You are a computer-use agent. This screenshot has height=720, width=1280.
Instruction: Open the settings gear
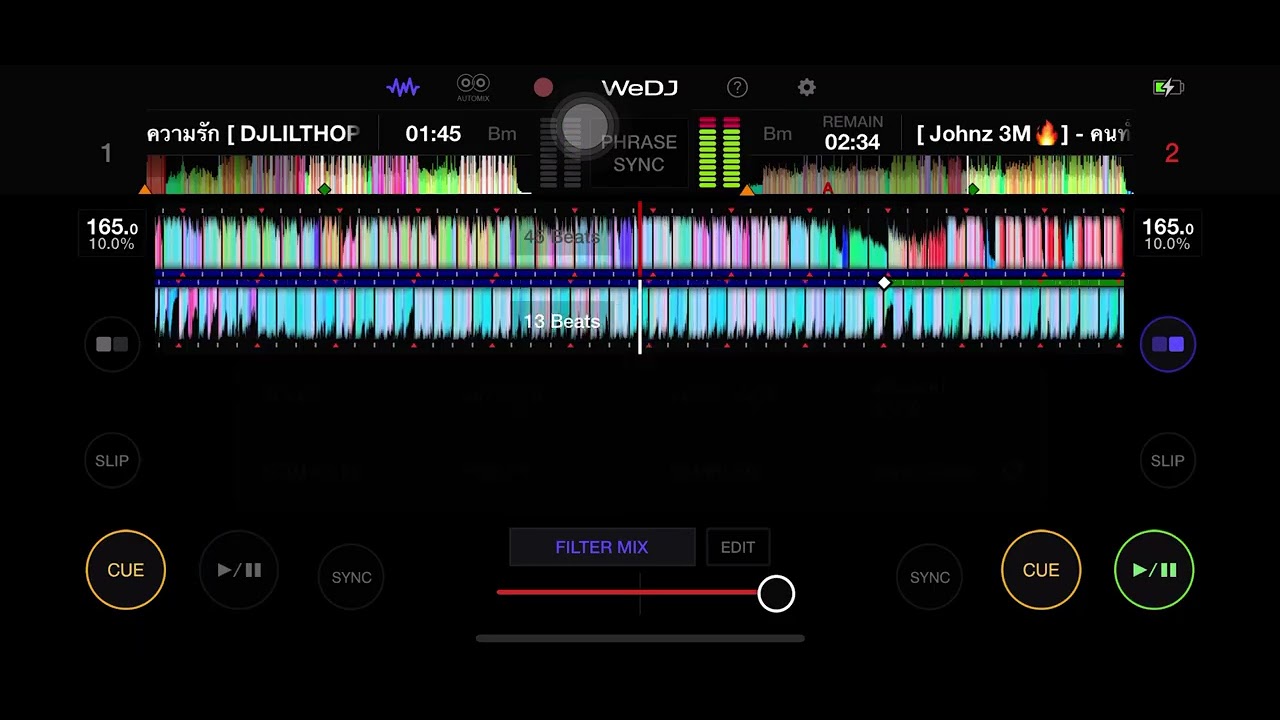pyautogui.click(x=807, y=88)
